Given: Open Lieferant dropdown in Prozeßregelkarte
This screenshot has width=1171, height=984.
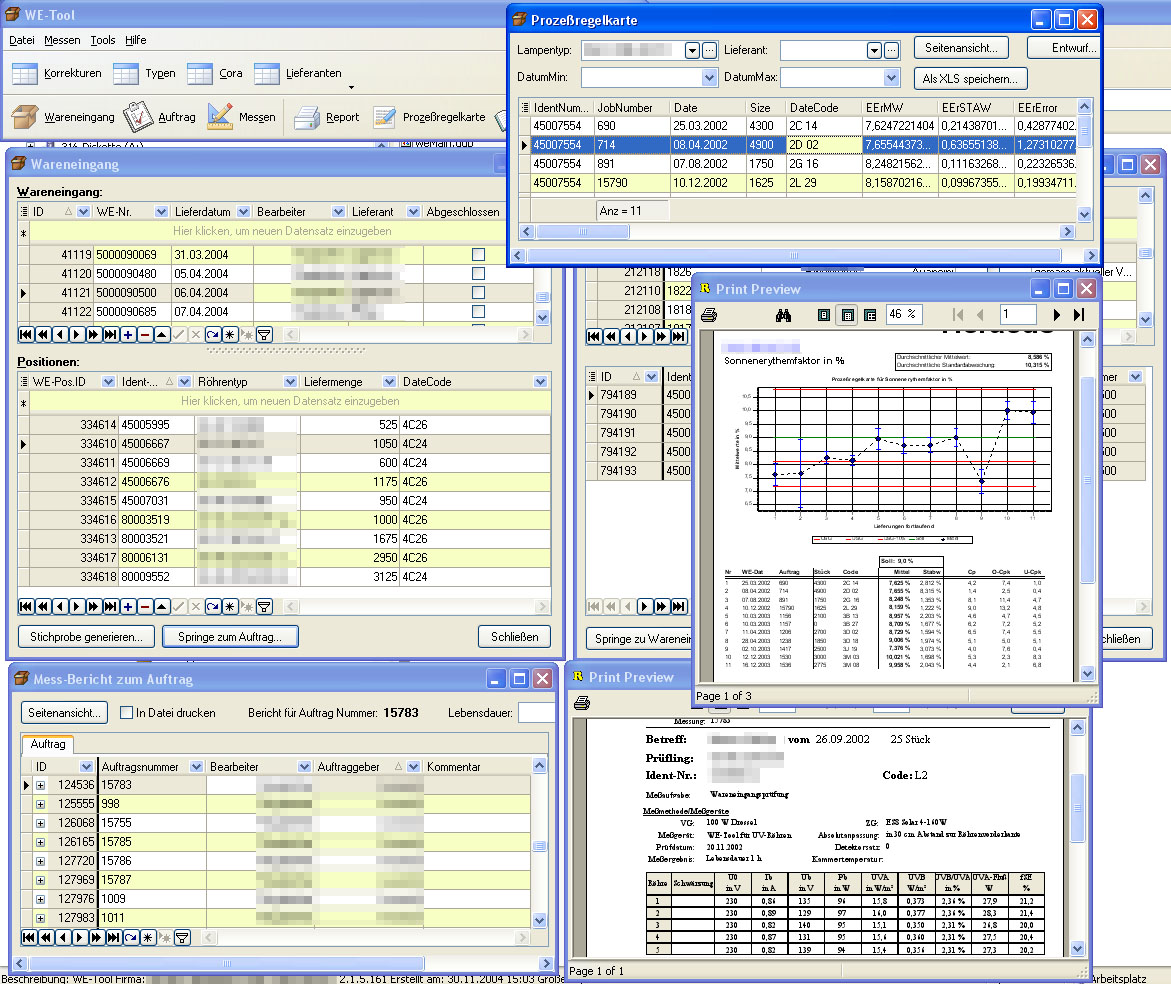Looking at the screenshot, I should point(874,51).
